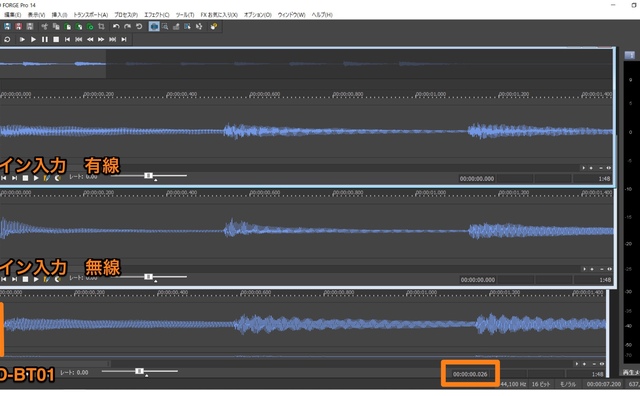Select the Magnify tool icon in toolbar
640x396 pixels.
[165, 27]
